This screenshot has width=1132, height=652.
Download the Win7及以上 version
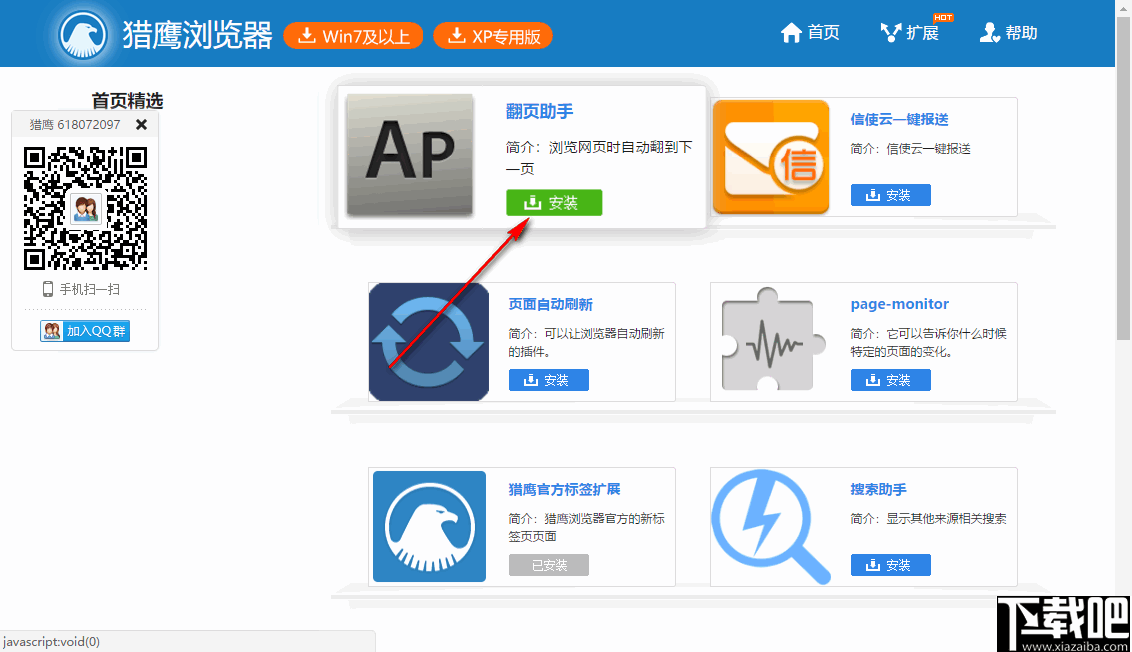[x=353, y=35]
